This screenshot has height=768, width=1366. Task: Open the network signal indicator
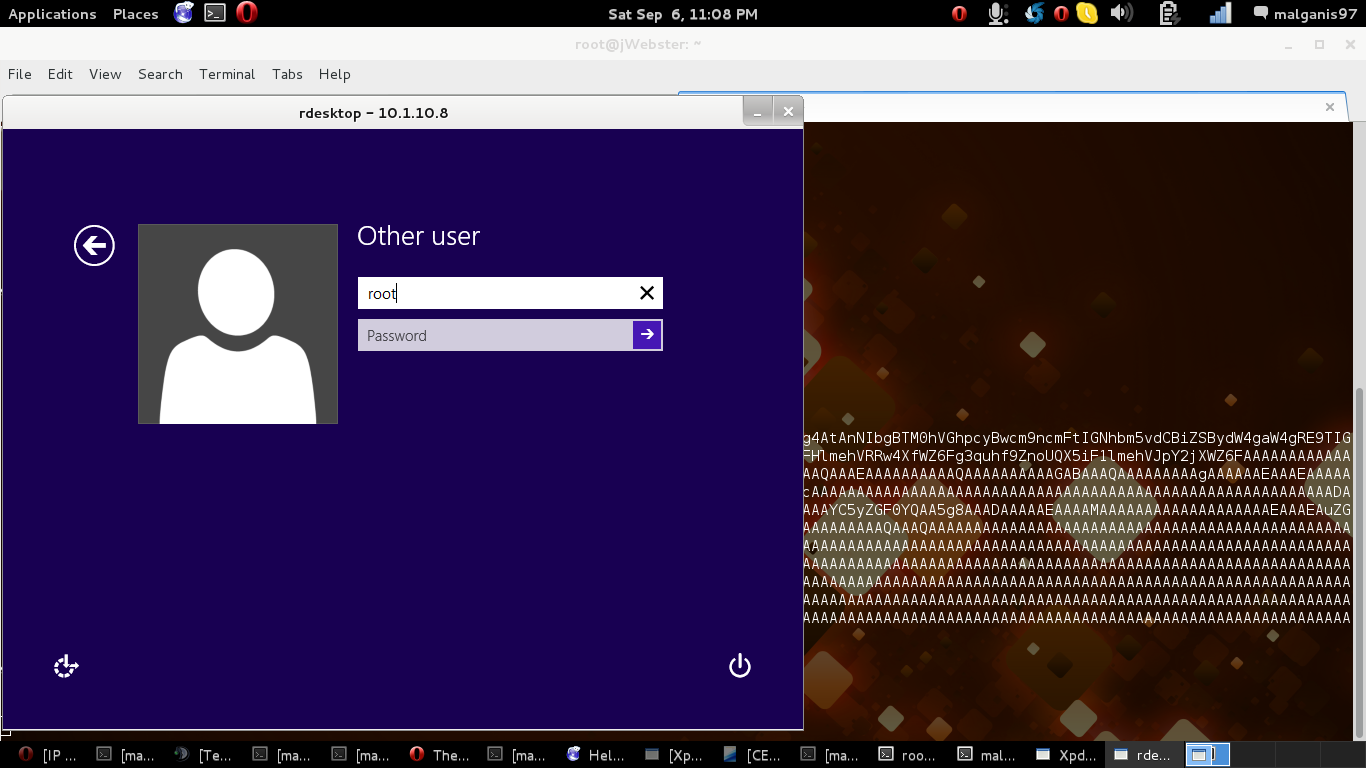point(1220,13)
